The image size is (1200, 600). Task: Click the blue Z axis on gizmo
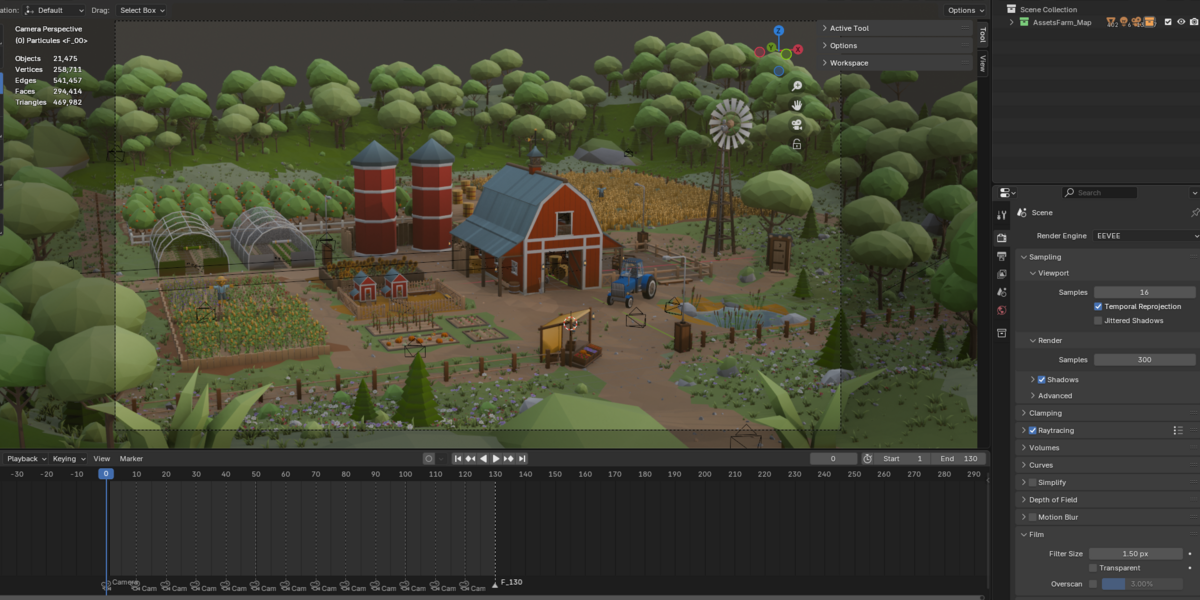778,31
